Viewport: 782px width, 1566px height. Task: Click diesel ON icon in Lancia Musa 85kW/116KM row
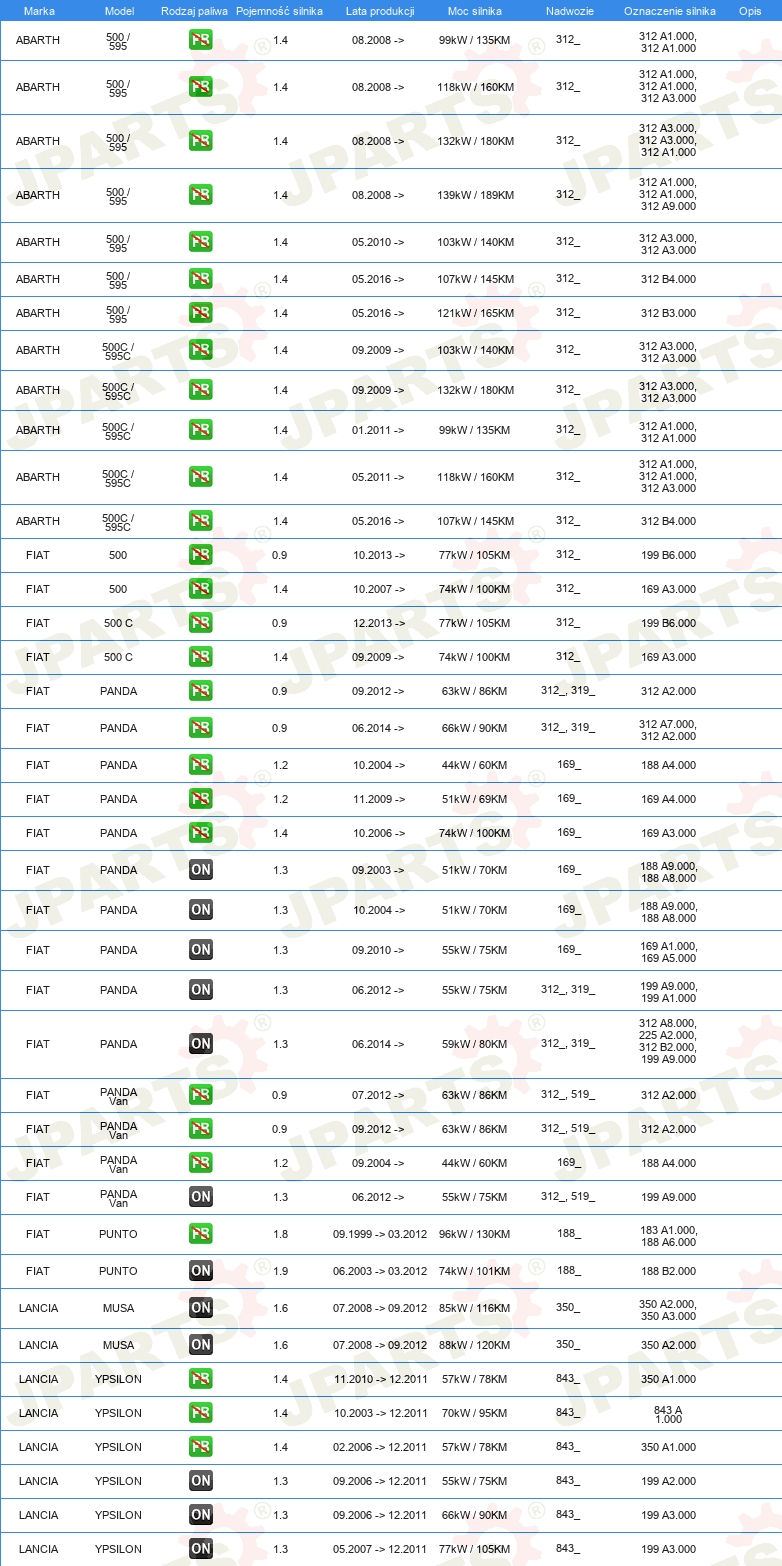point(201,1308)
